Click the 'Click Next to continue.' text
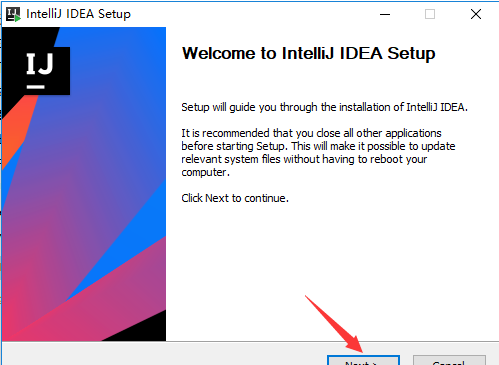 click(x=235, y=198)
